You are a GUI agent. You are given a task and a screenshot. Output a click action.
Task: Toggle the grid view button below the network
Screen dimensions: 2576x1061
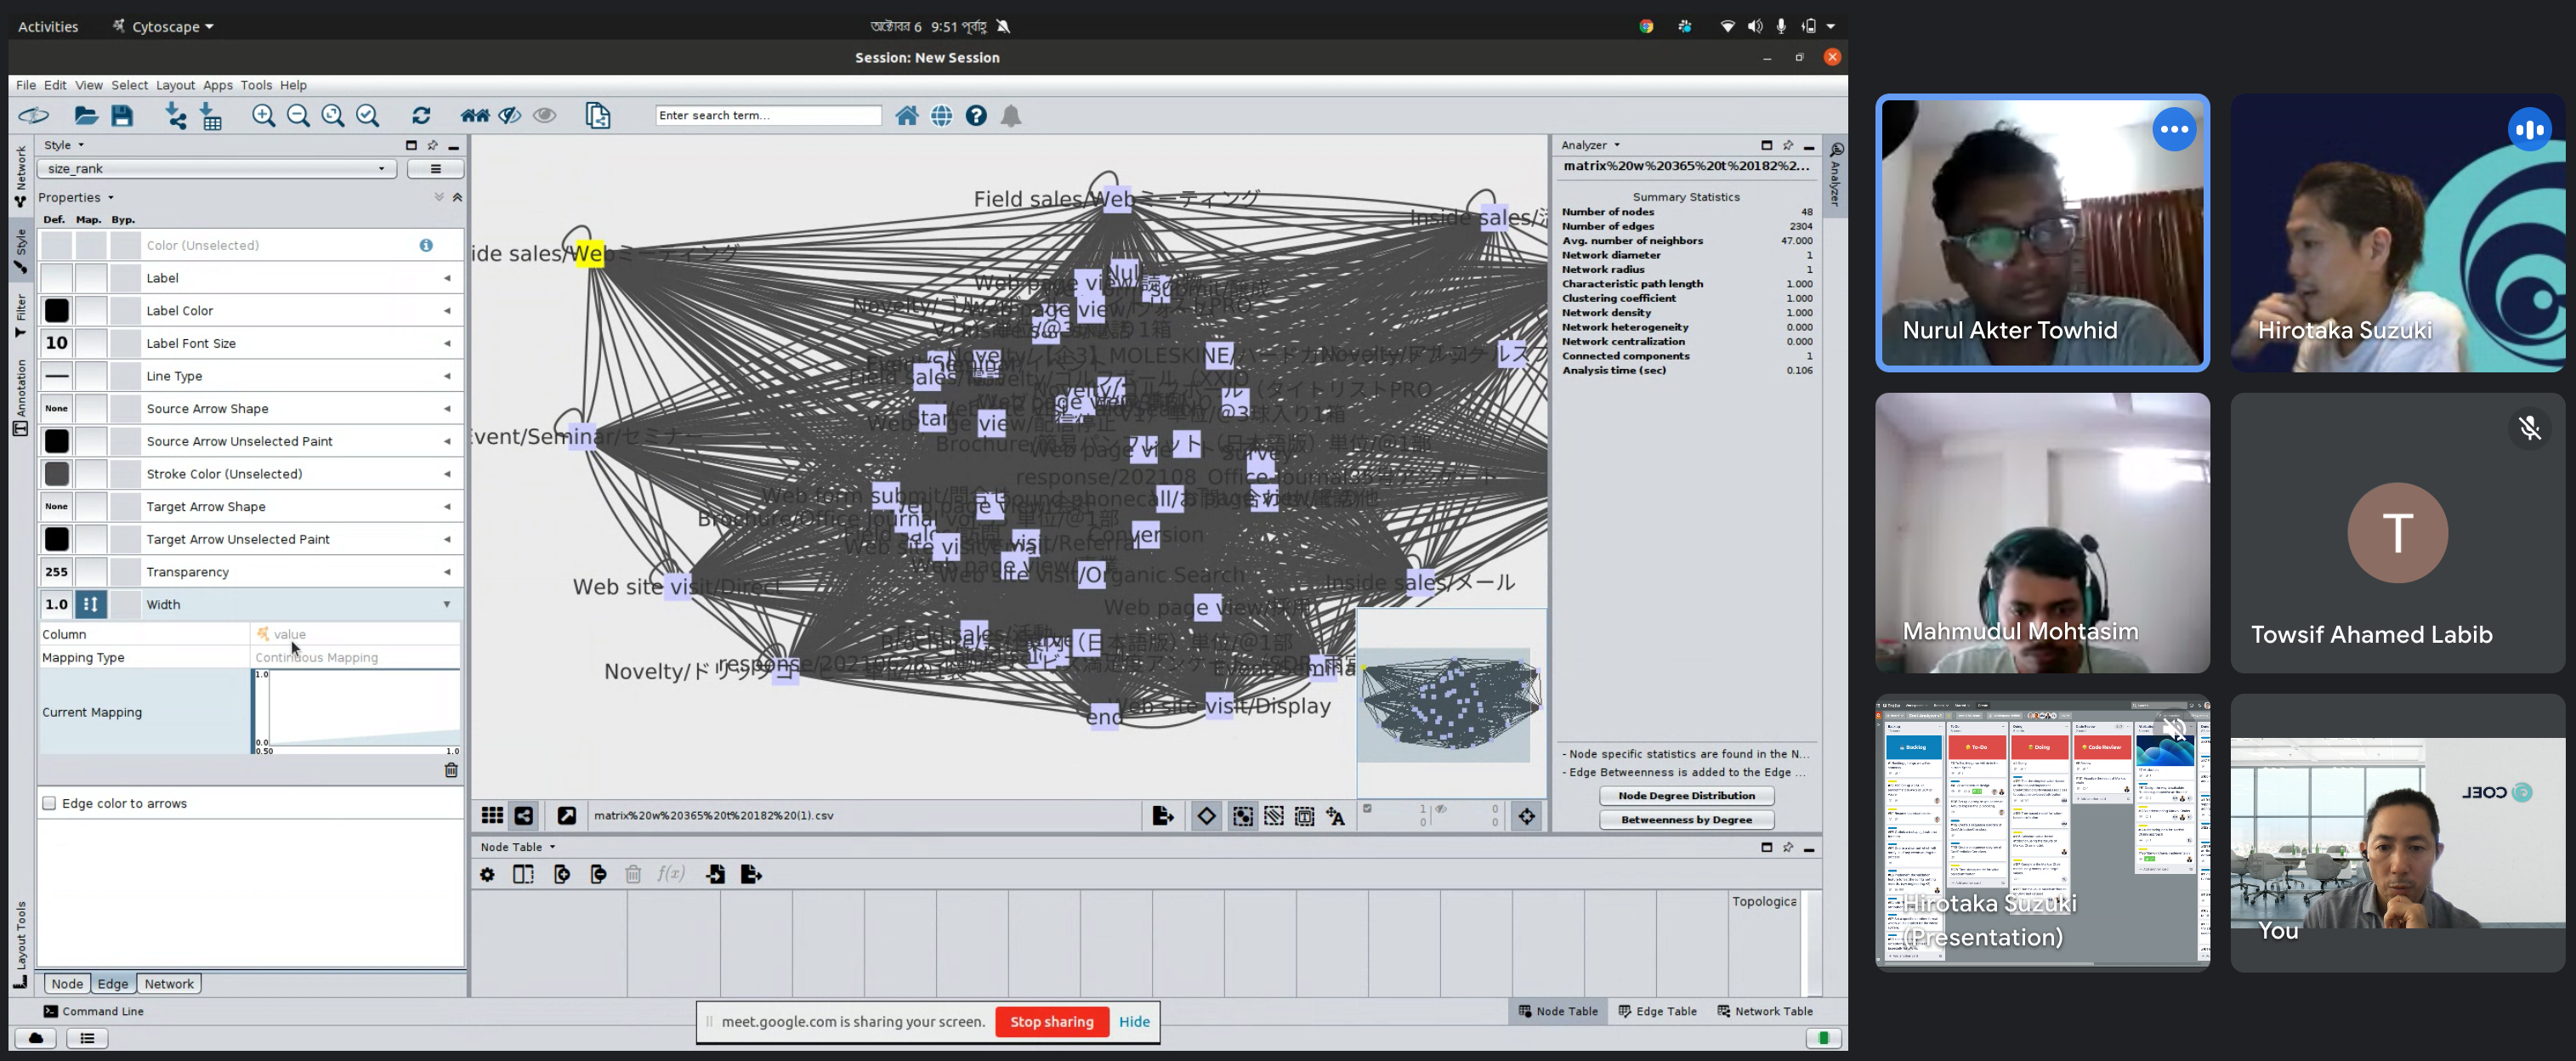coord(492,815)
